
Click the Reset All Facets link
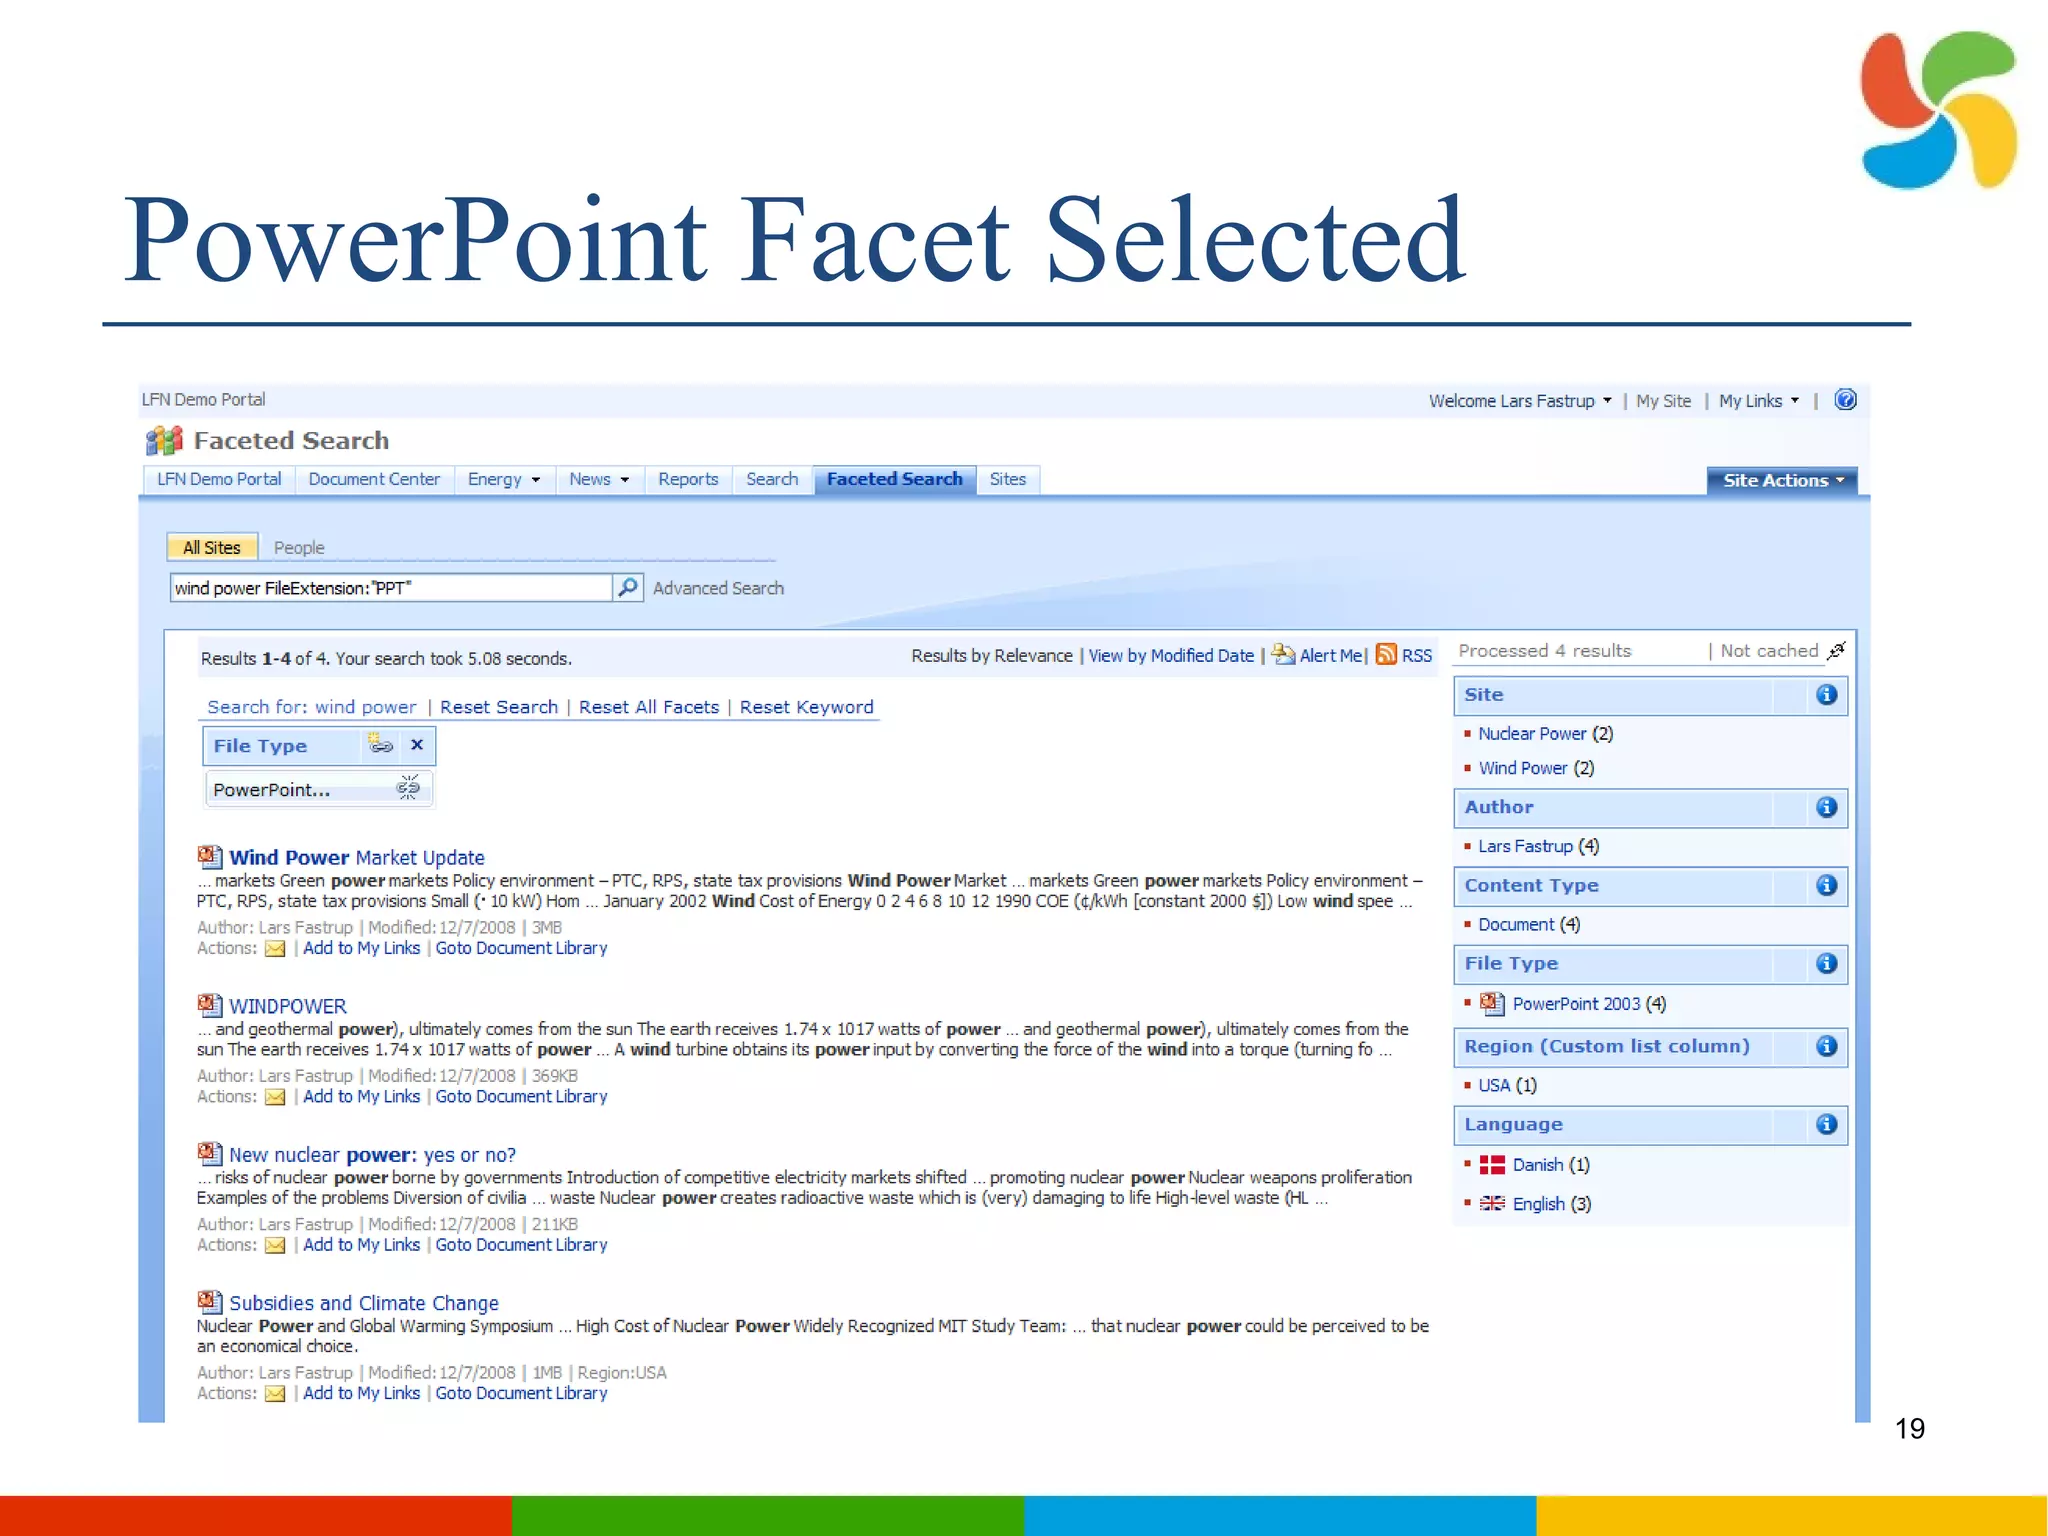coord(649,707)
